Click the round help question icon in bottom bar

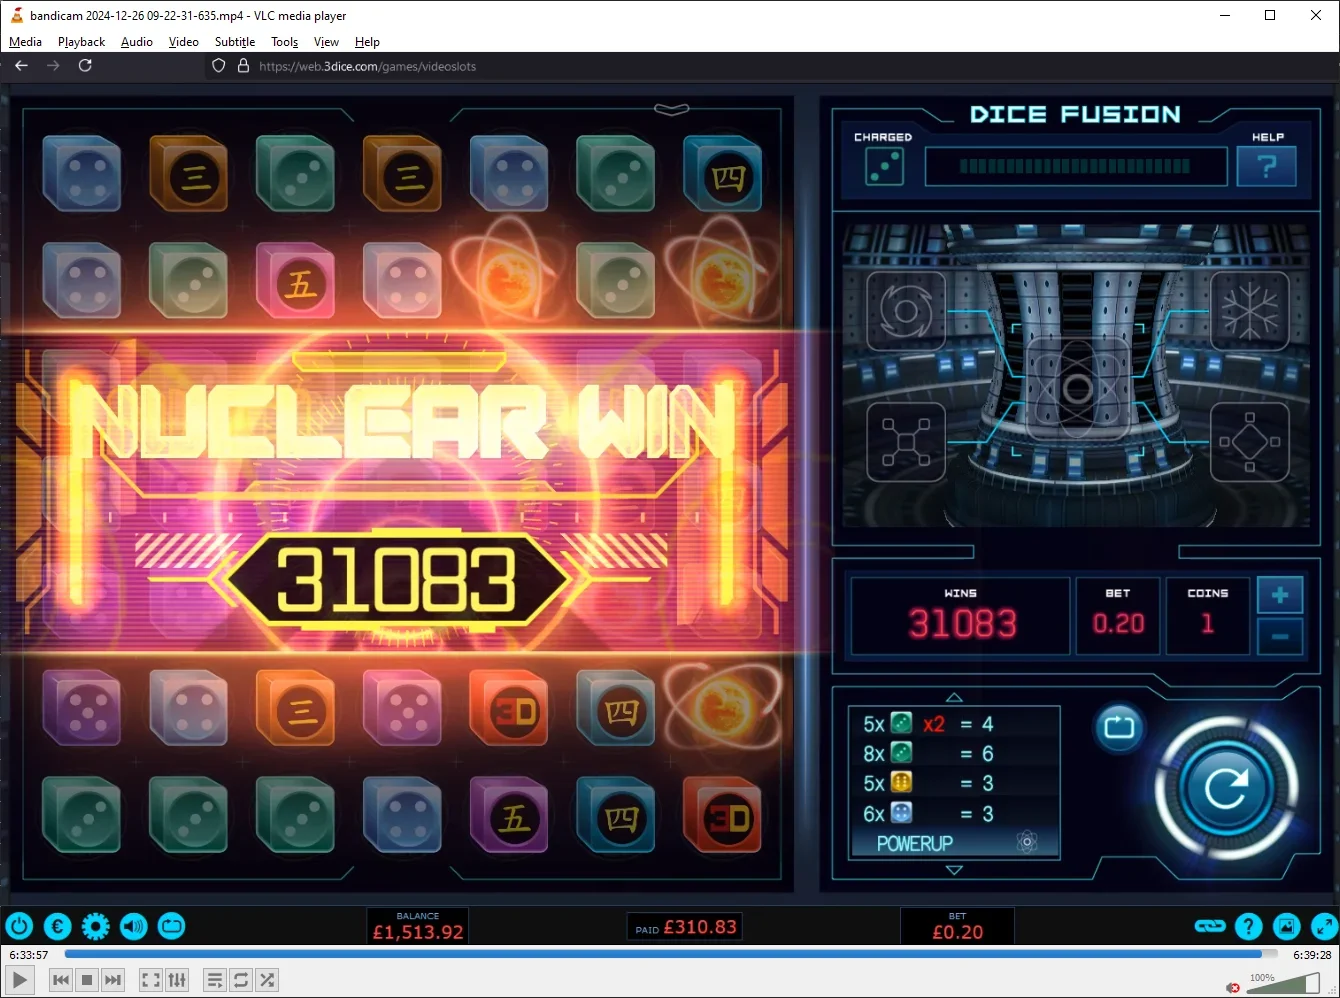1249,927
